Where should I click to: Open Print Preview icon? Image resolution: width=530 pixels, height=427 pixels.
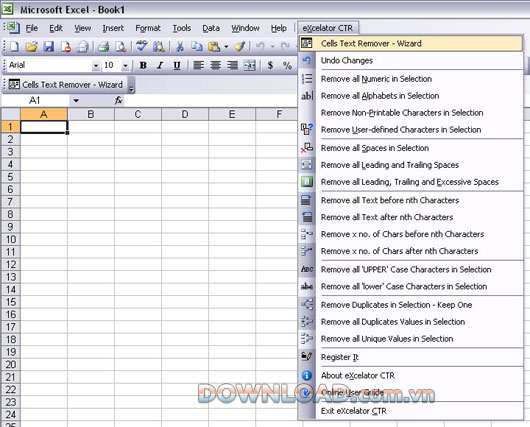[x=120, y=46]
